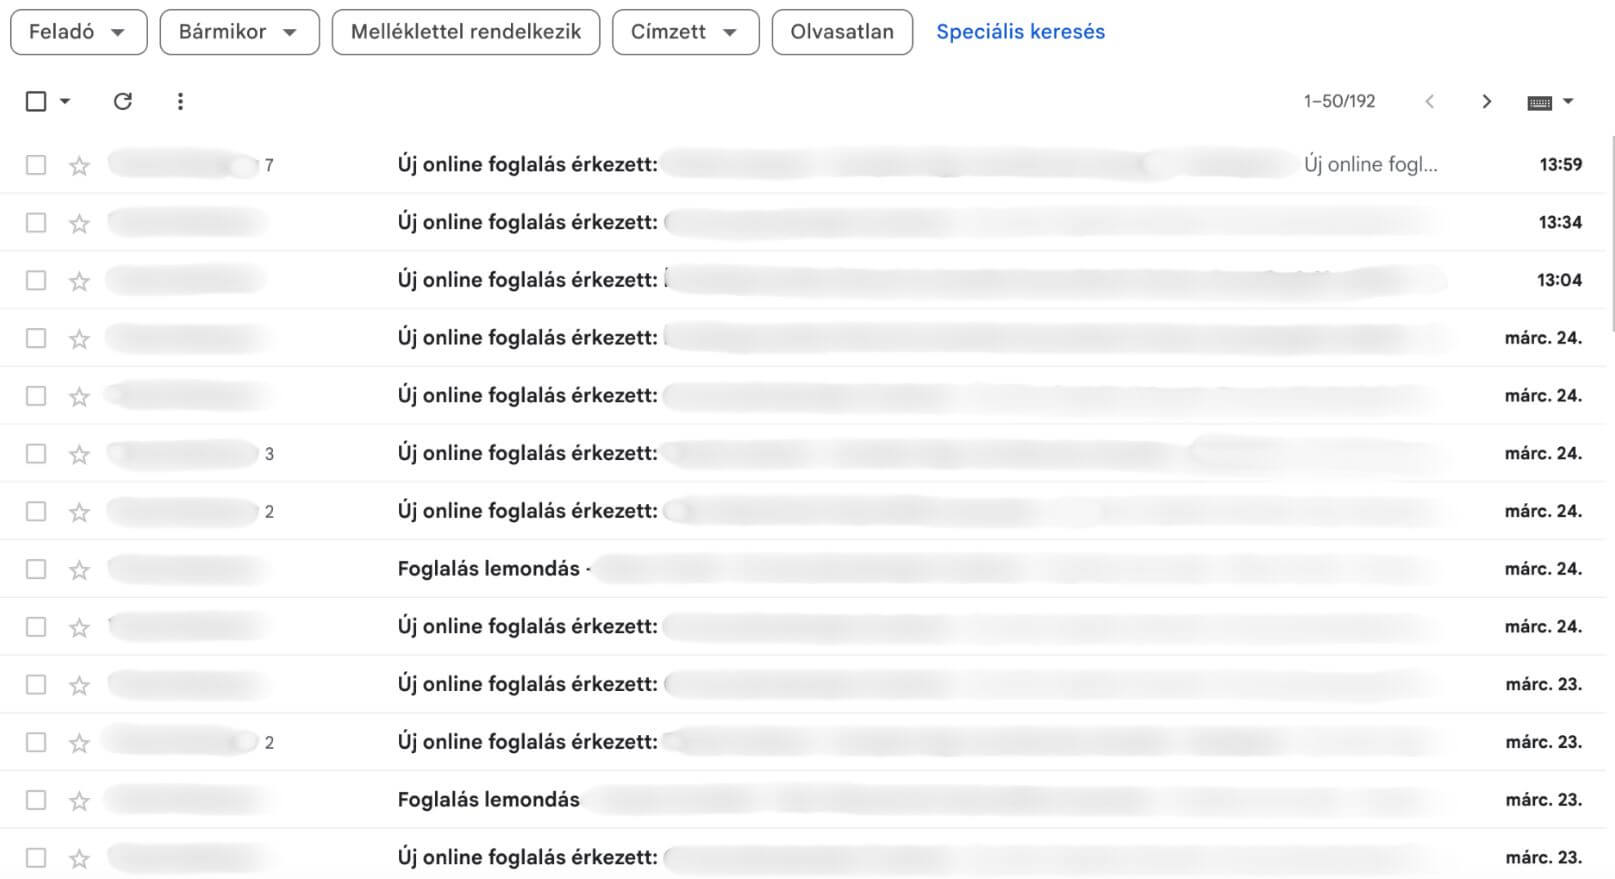Select the 13:34 email checkbox
Viewport: 1615px width, 879px height.
[36, 222]
